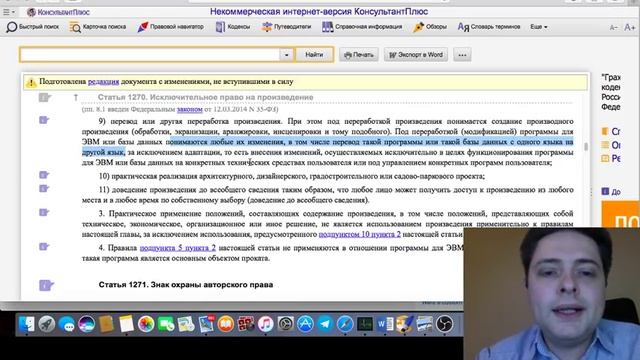The image size is (640, 360).
Task: Click the yellow warning triangle icon
Action: (31, 82)
